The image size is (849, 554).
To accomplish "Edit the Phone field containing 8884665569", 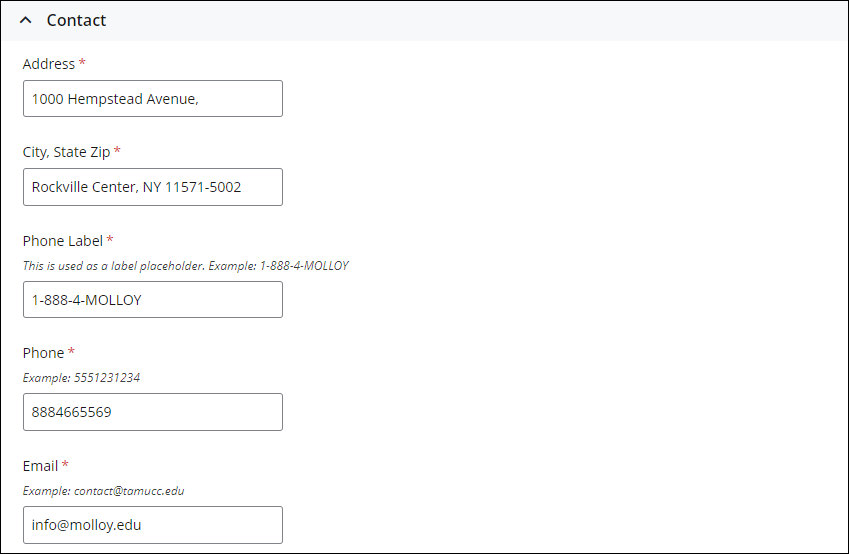I will (x=153, y=412).
